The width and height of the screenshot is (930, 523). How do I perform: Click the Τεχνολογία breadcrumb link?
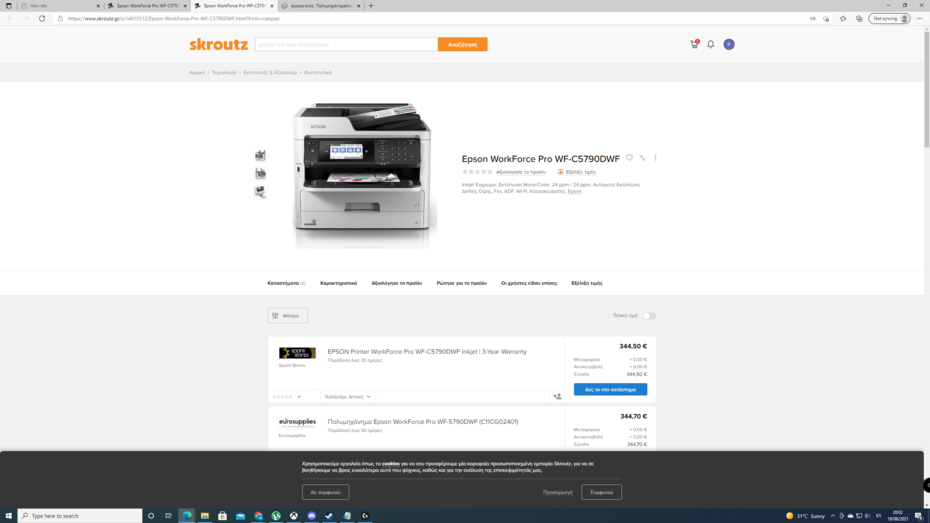point(224,72)
